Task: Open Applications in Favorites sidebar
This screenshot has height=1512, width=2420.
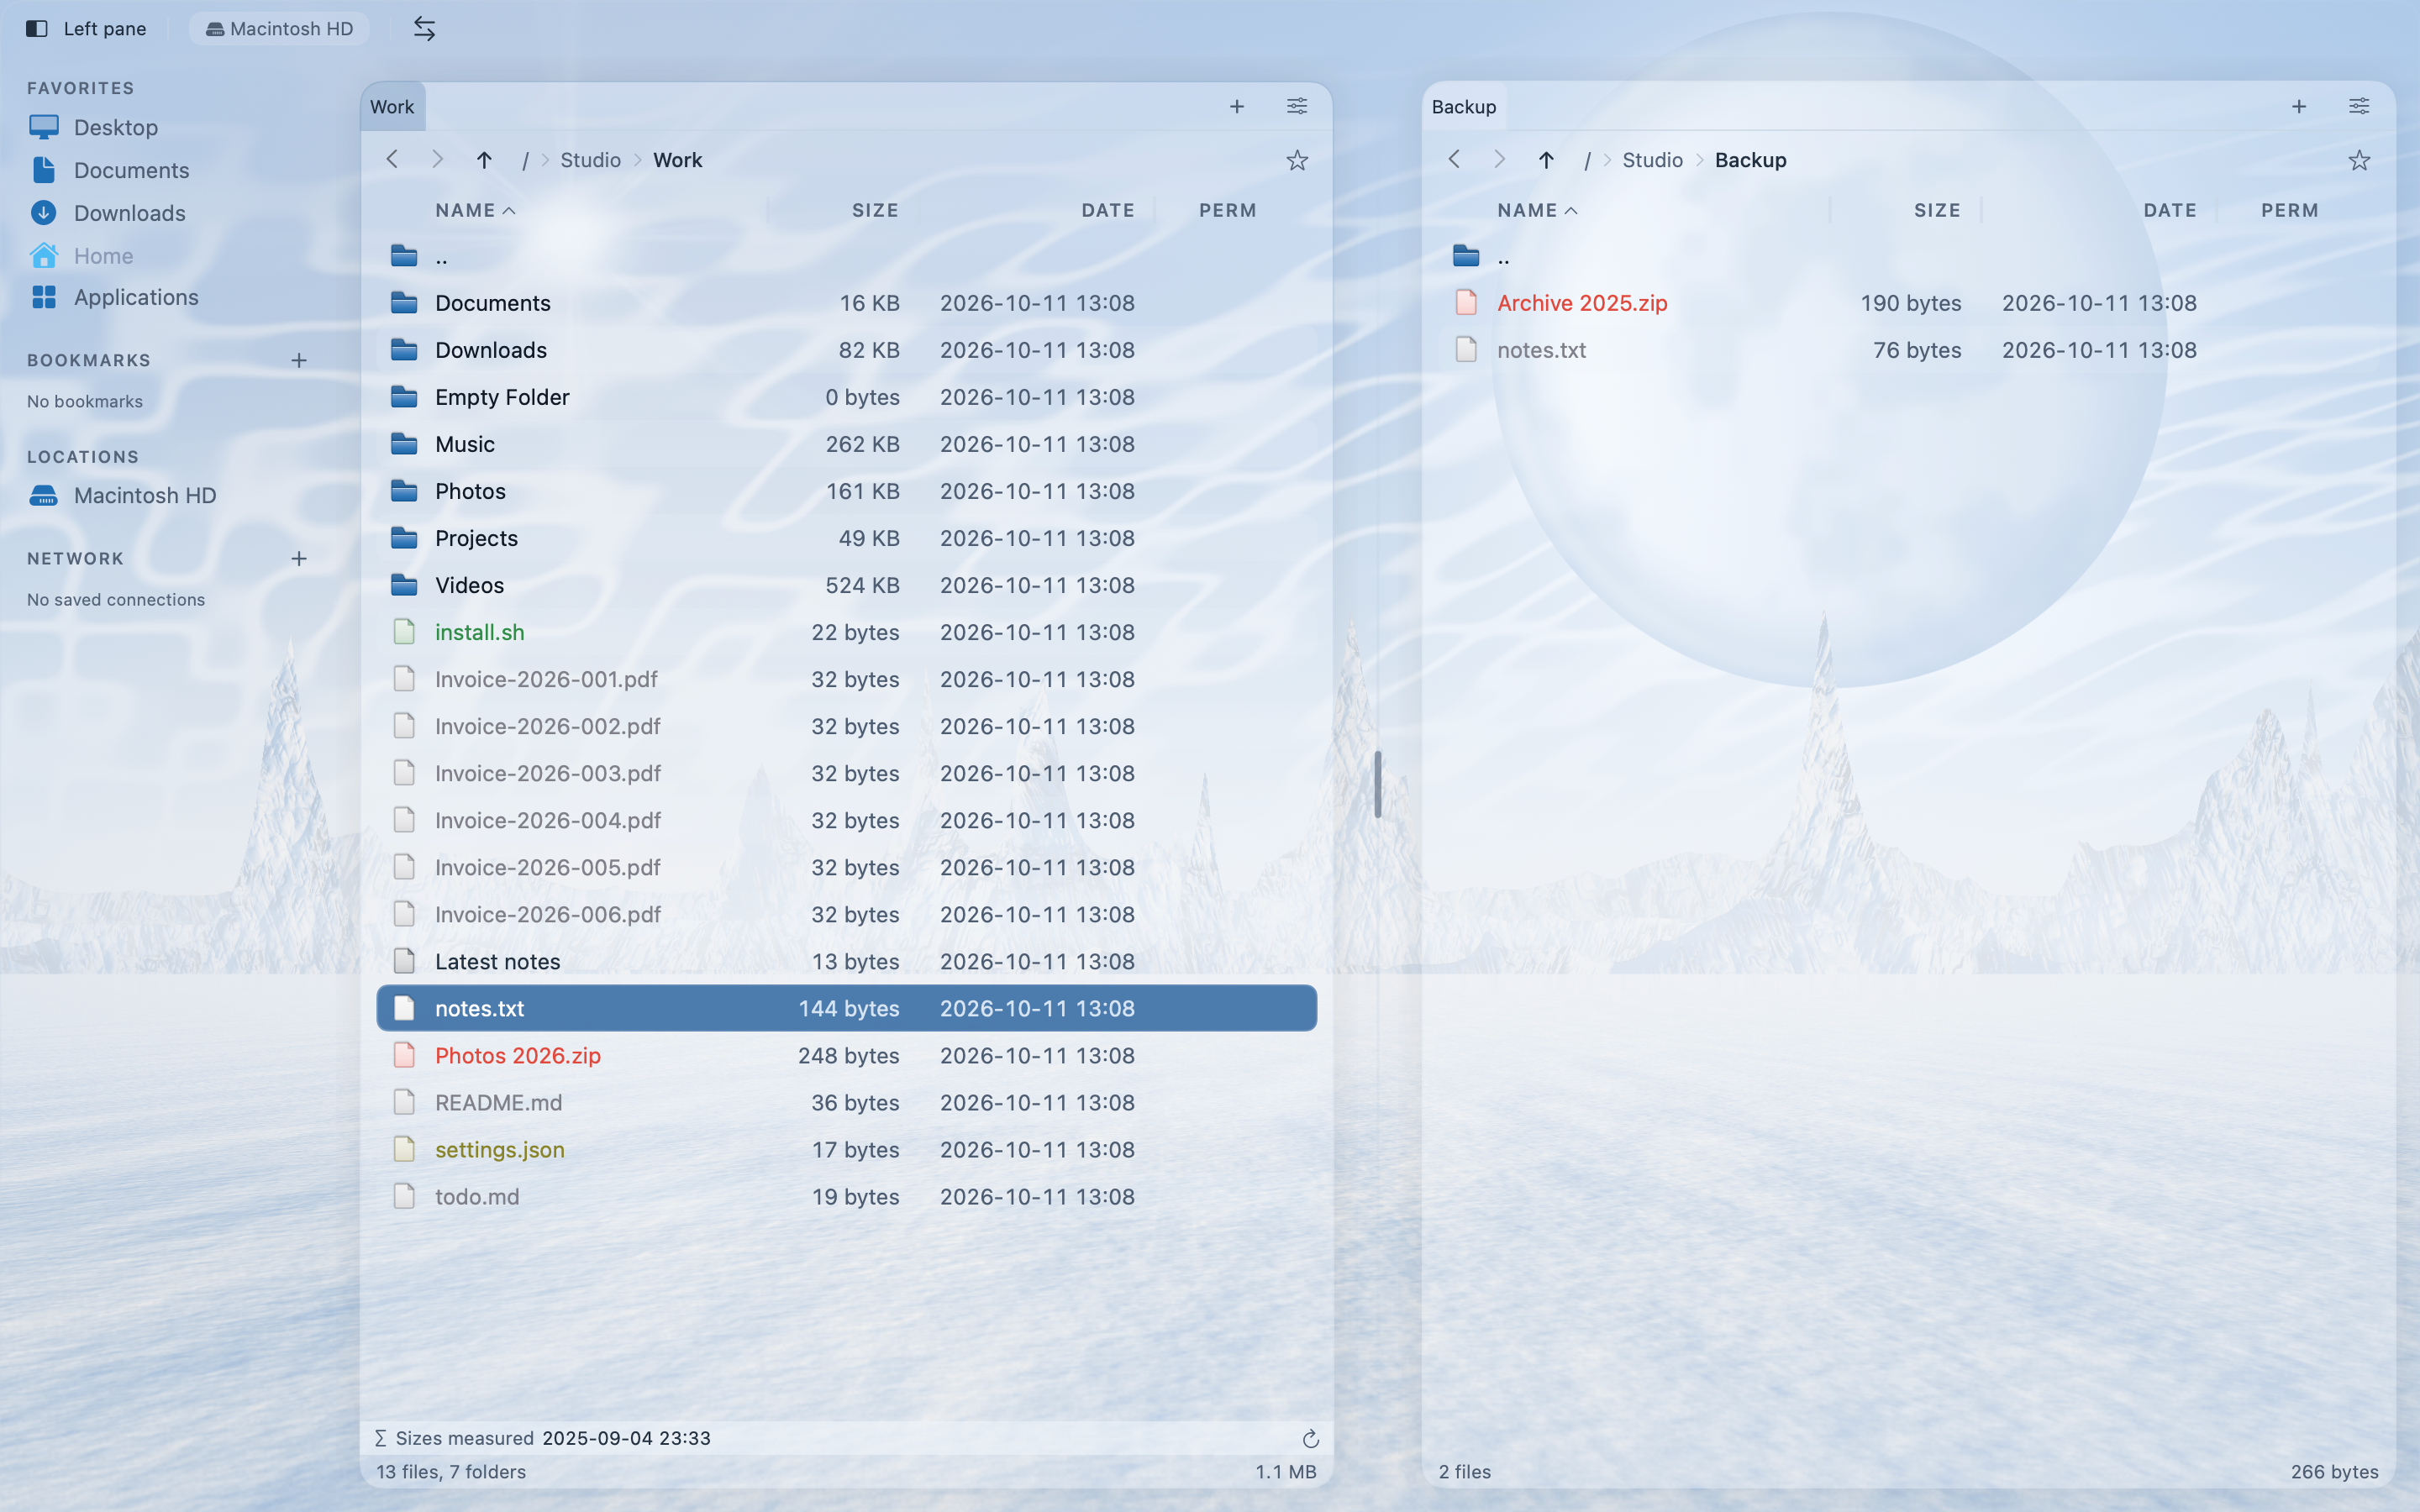Action: pos(114,297)
